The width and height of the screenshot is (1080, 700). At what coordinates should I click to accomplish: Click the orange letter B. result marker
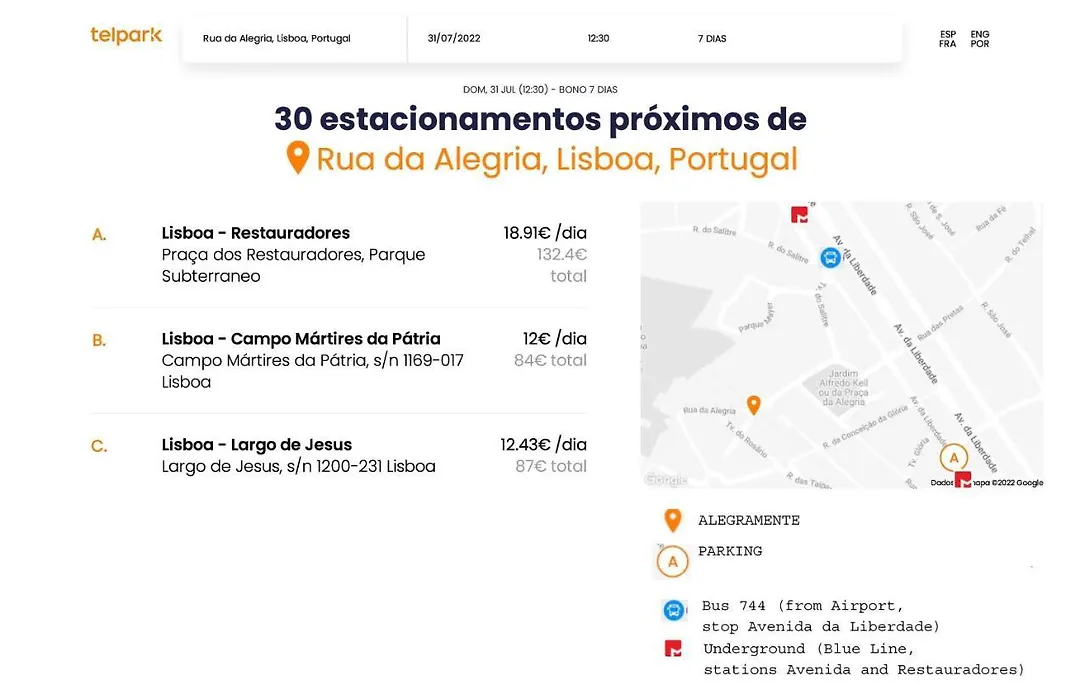pyautogui.click(x=99, y=340)
